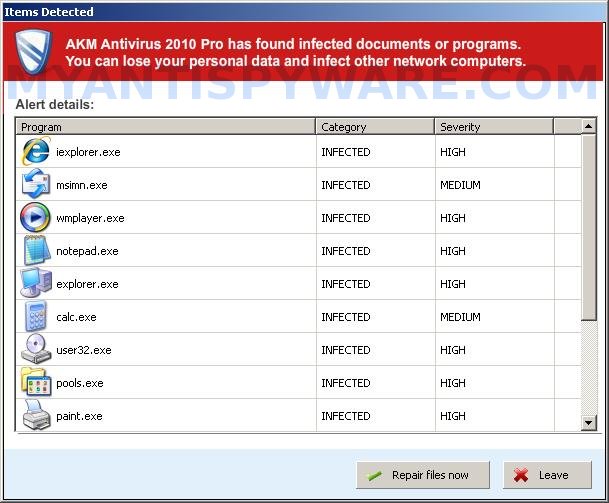Screen dimensions: 609x503
Task: Click the INFECTED category for user32.exe
Action: [x=346, y=350]
